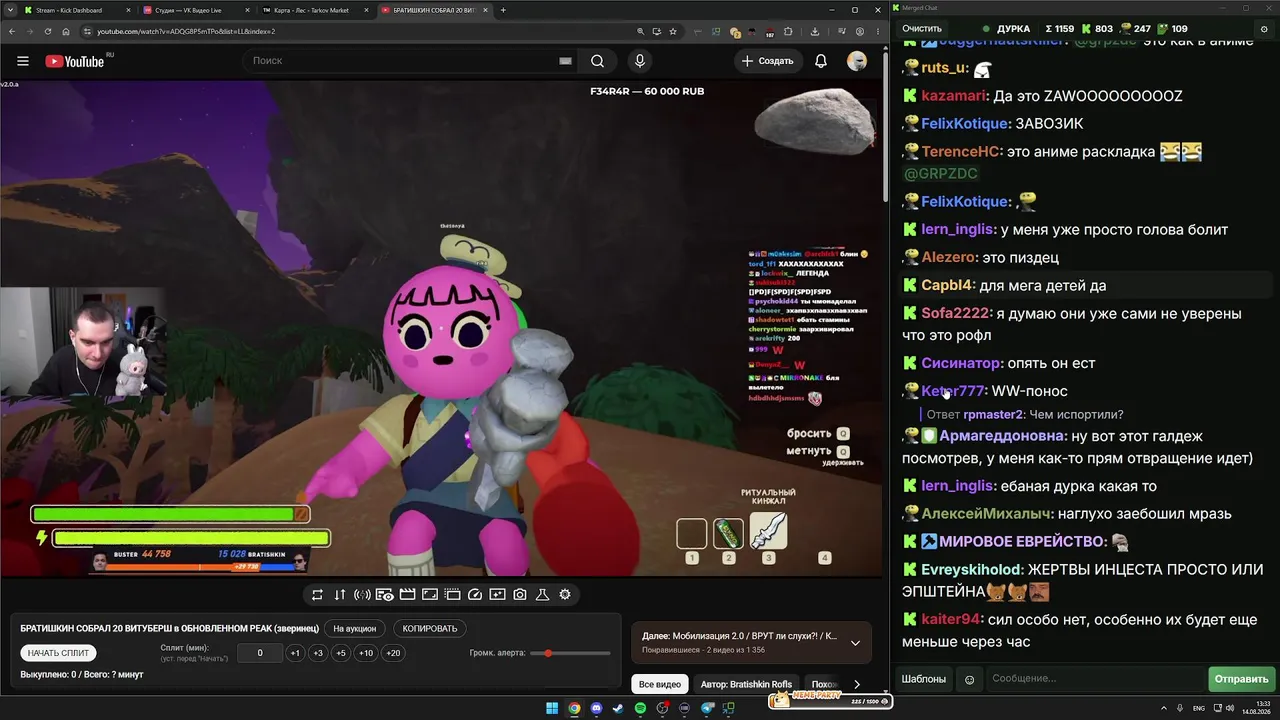
Task: Add 1 minute with the +1 button
Action: [295, 653]
